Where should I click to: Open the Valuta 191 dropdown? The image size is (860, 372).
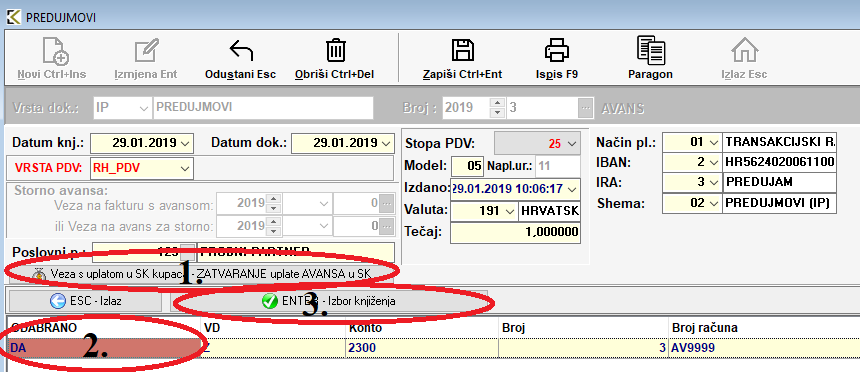pyautogui.click(x=510, y=210)
